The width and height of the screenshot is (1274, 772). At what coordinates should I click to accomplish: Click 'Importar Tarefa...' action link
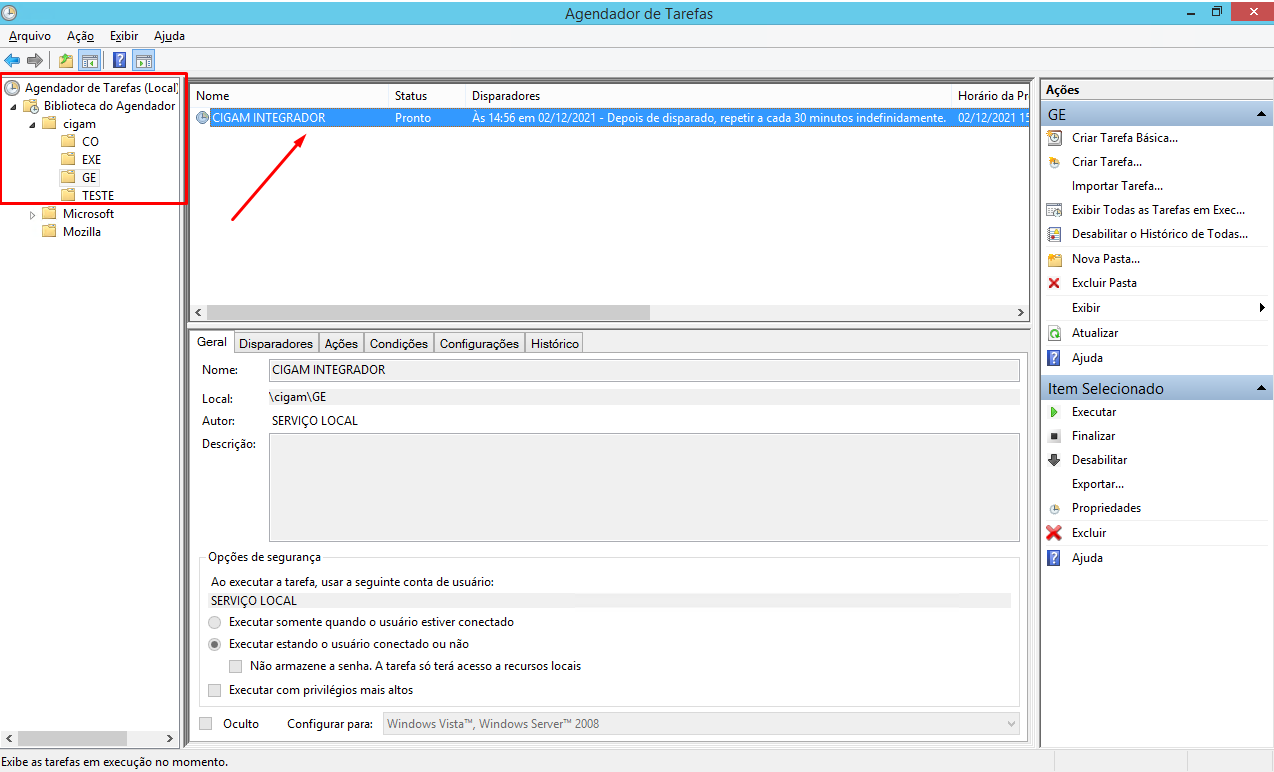pyautogui.click(x=1117, y=186)
